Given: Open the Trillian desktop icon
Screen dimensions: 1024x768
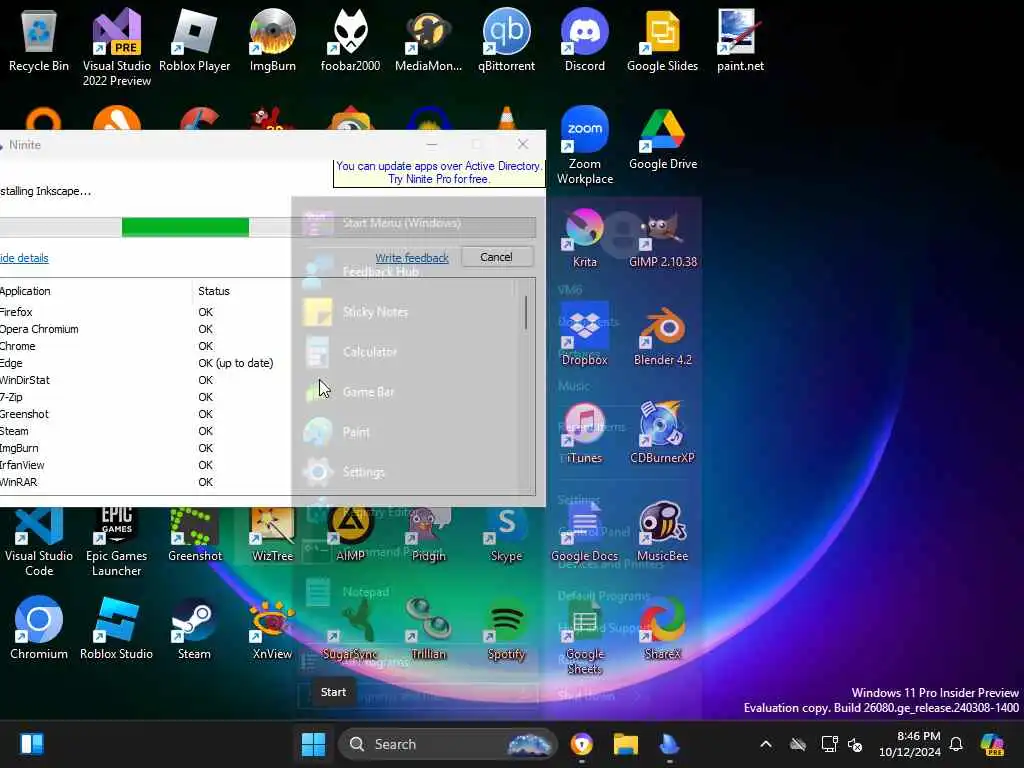Looking at the screenshot, I should pyautogui.click(x=428, y=628).
